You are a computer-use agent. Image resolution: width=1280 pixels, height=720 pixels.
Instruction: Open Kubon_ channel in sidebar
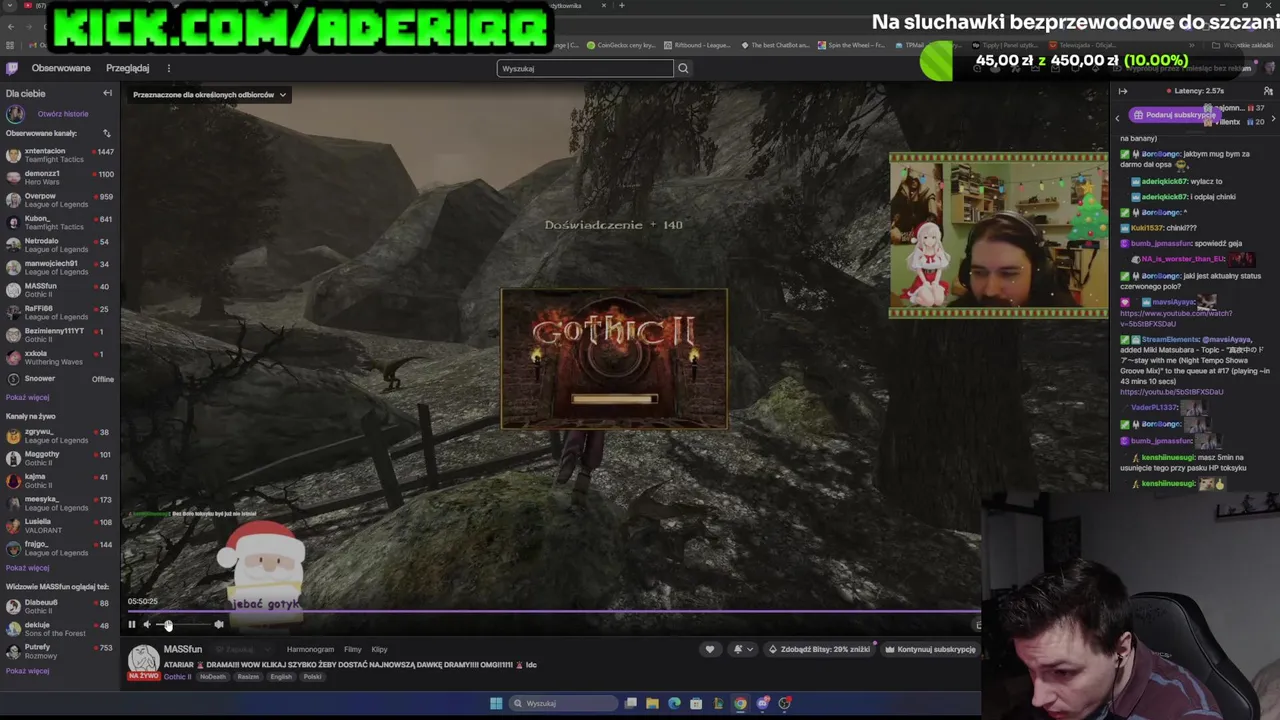60,222
